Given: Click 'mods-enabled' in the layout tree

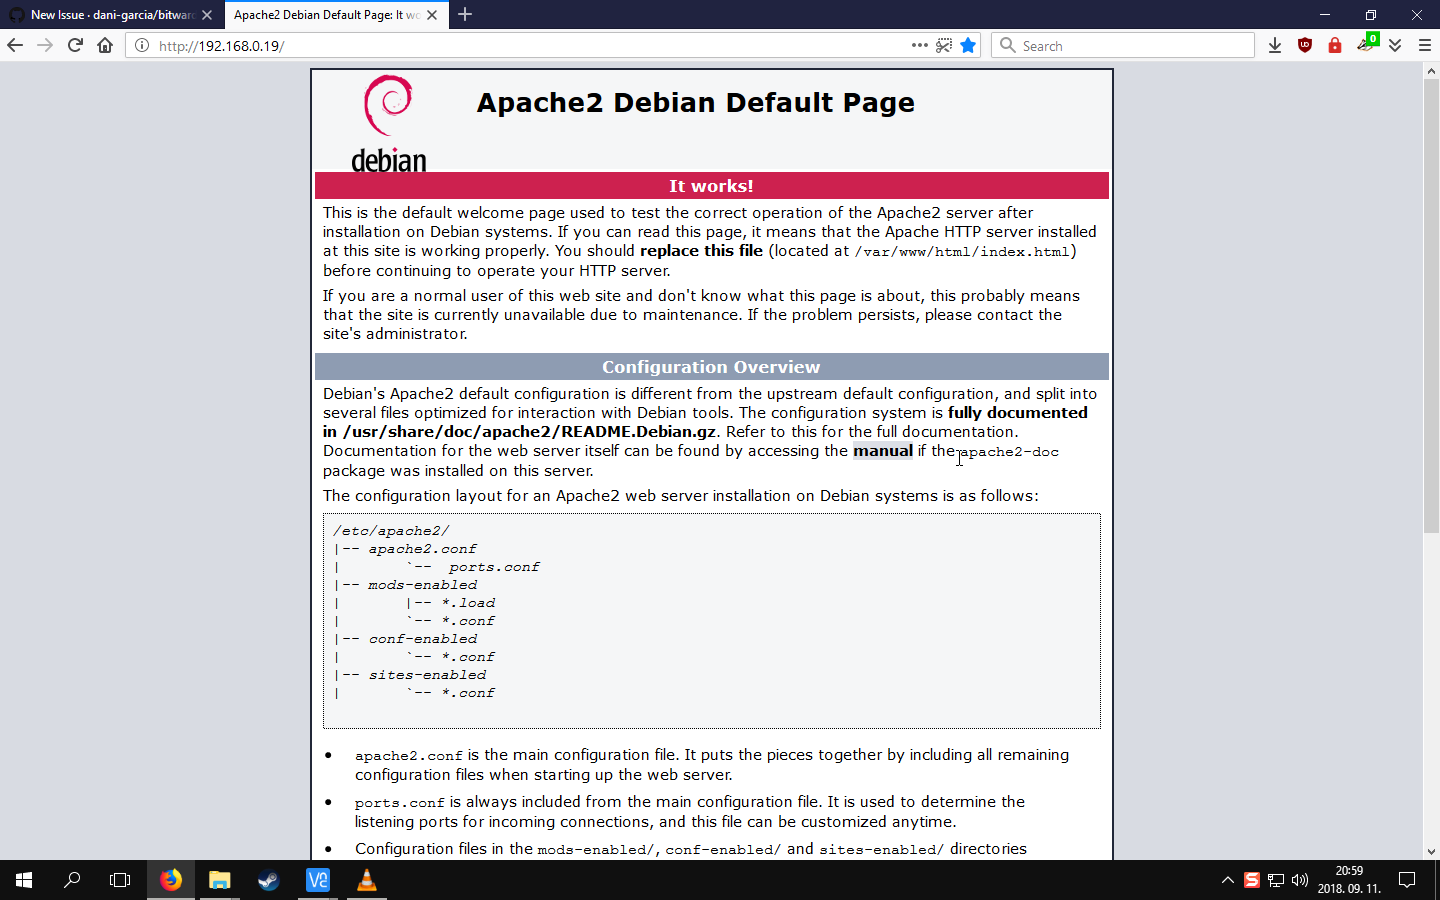Looking at the screenshot, I should 422,585.
